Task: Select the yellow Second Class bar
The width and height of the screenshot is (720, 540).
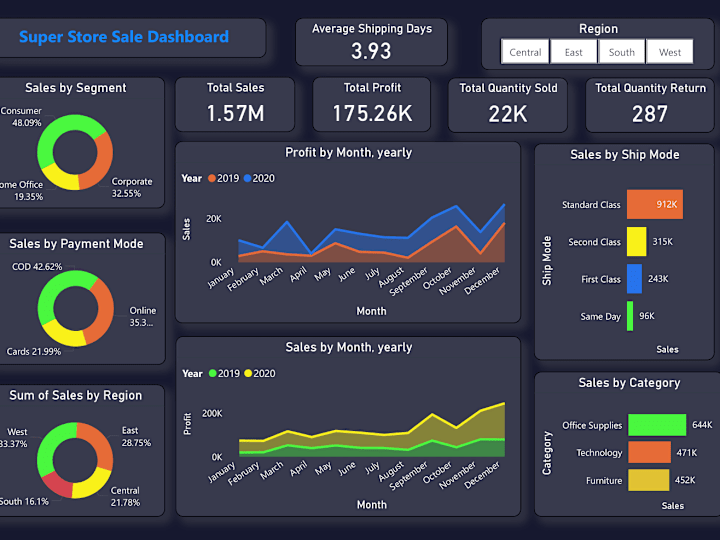Action: pyautogui.click(x=636, y=242)
